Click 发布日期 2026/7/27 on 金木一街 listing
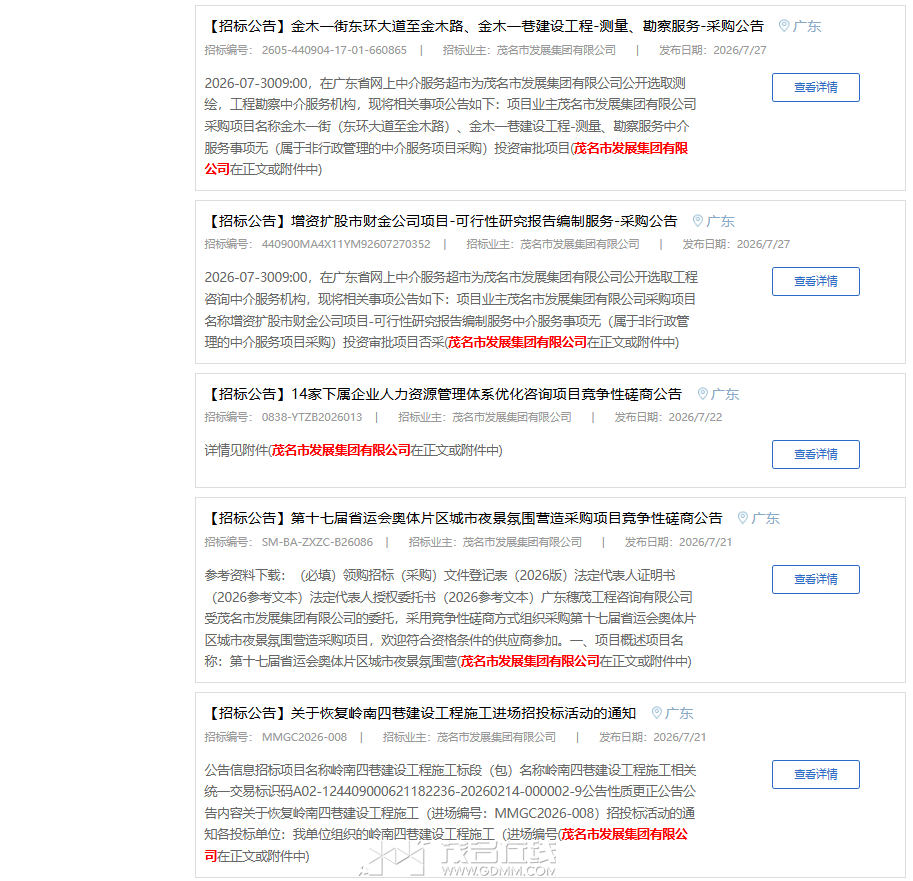 (x=713, y=50)
